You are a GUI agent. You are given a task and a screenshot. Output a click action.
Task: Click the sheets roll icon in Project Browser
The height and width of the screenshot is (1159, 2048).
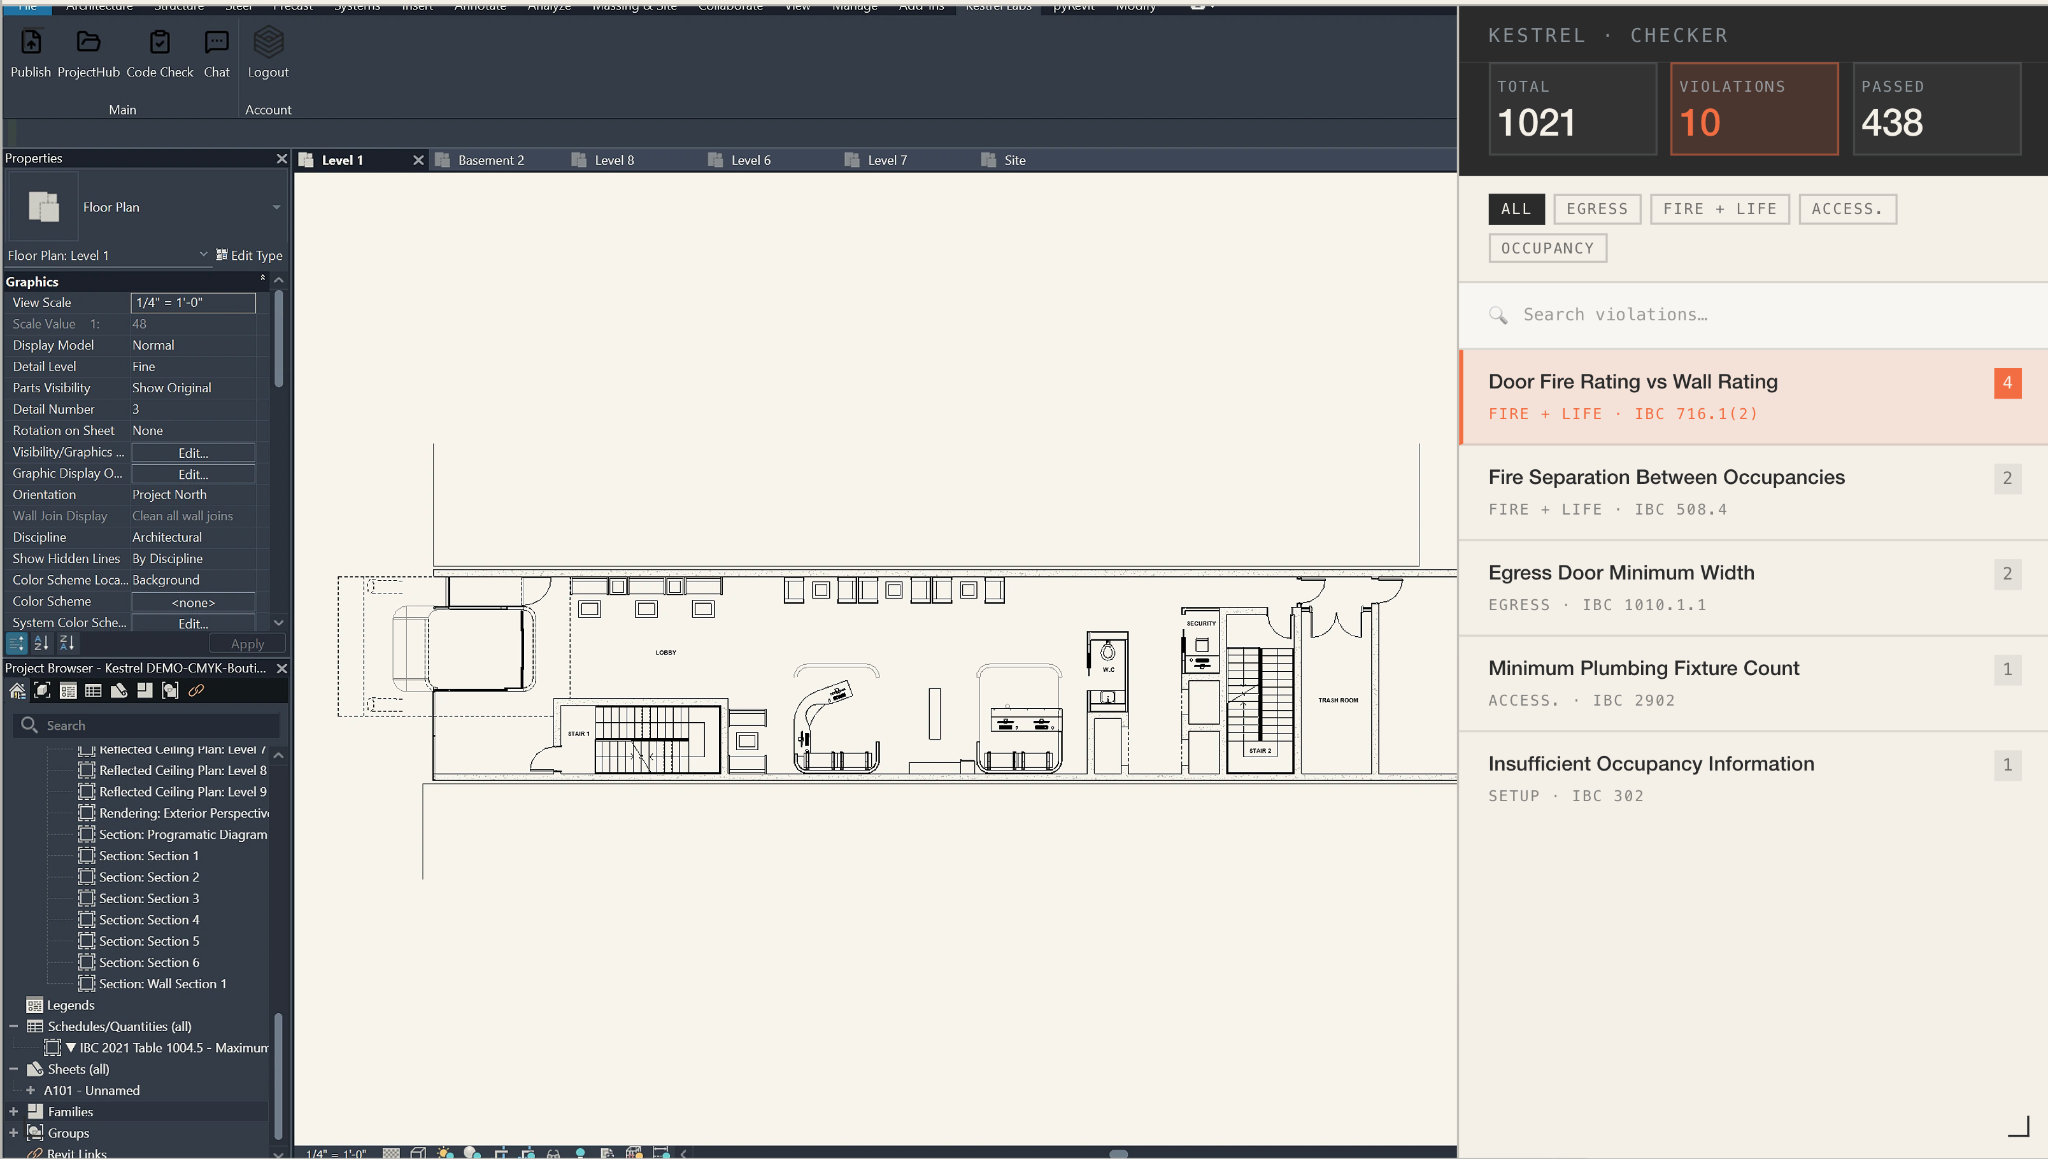coord(119,690)
